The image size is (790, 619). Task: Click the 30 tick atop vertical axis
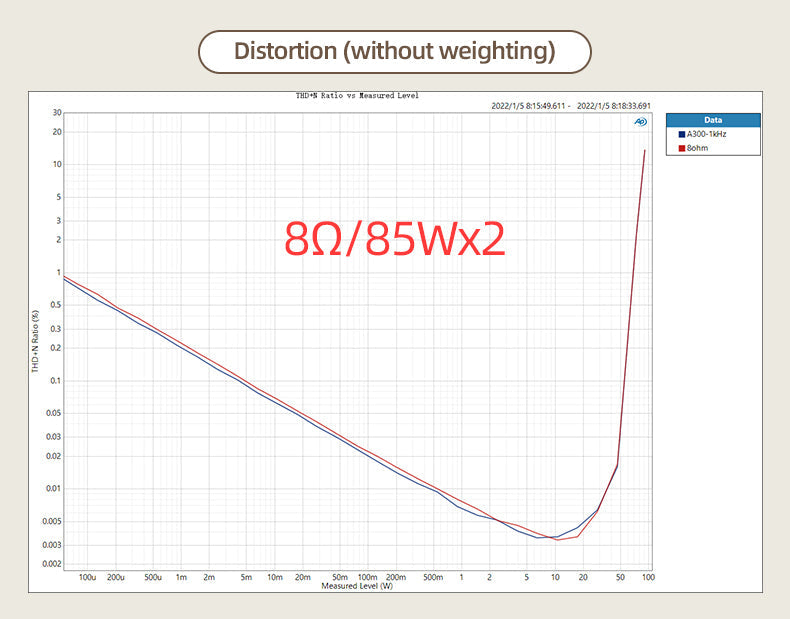point(57,113)
